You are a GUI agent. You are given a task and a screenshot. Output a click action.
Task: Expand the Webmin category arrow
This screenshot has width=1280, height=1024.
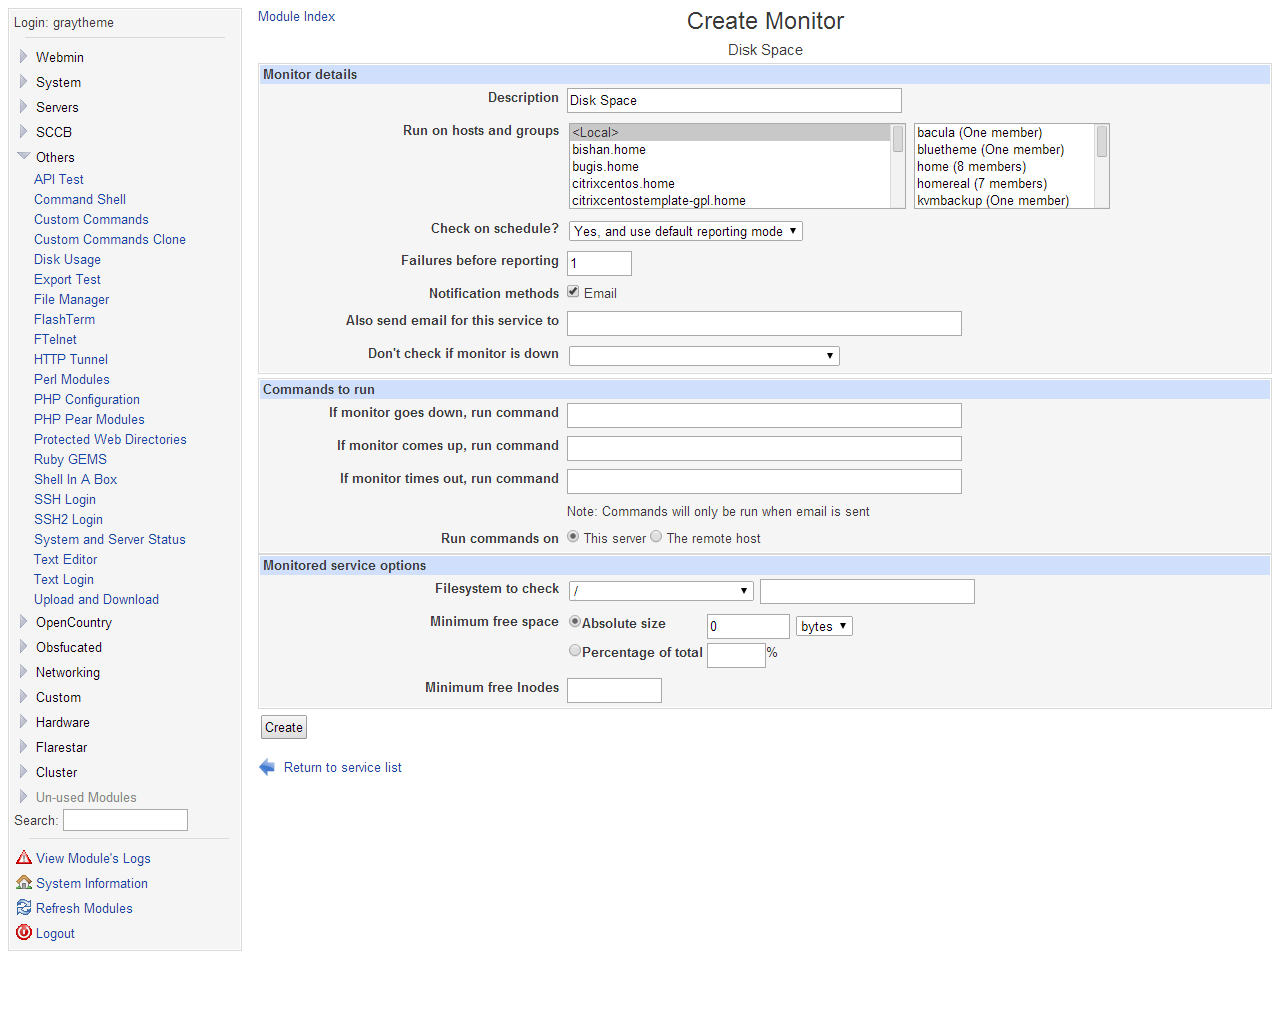pyautogui.click(x=23, y=57)
